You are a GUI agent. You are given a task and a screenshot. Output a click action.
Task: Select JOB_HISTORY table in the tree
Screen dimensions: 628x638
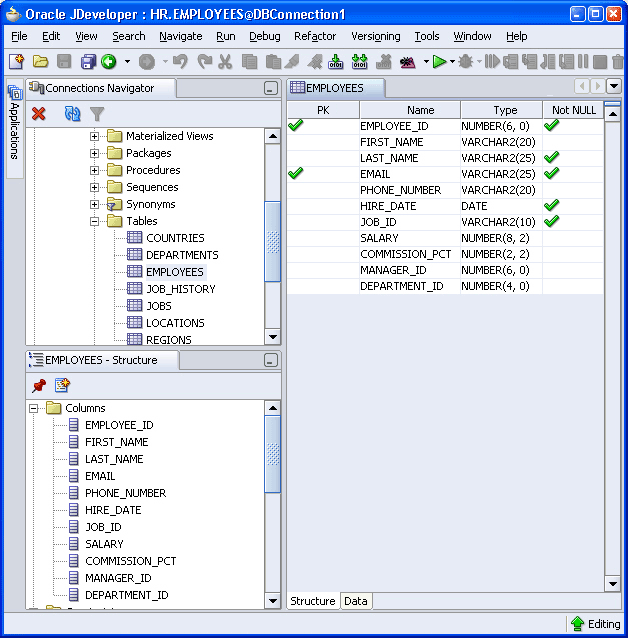pos(181,289)
